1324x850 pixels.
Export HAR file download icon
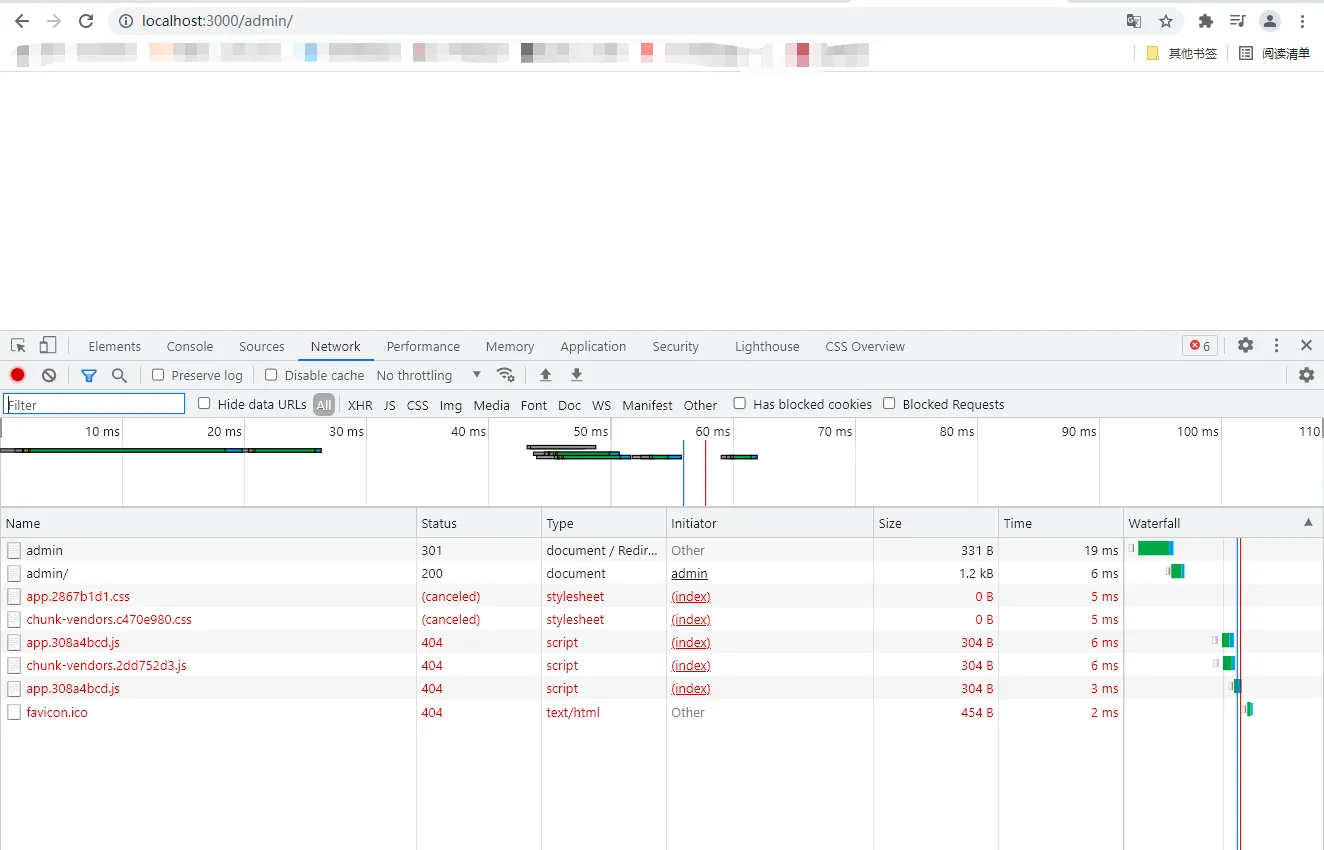click(x=576, y=375)
